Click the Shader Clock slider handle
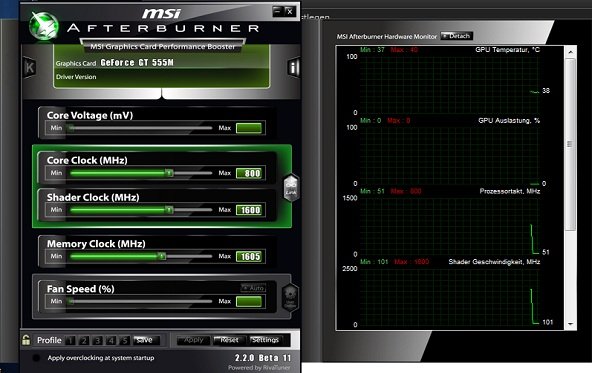This screenshot has height=373, width=592. tap(169, 210)
